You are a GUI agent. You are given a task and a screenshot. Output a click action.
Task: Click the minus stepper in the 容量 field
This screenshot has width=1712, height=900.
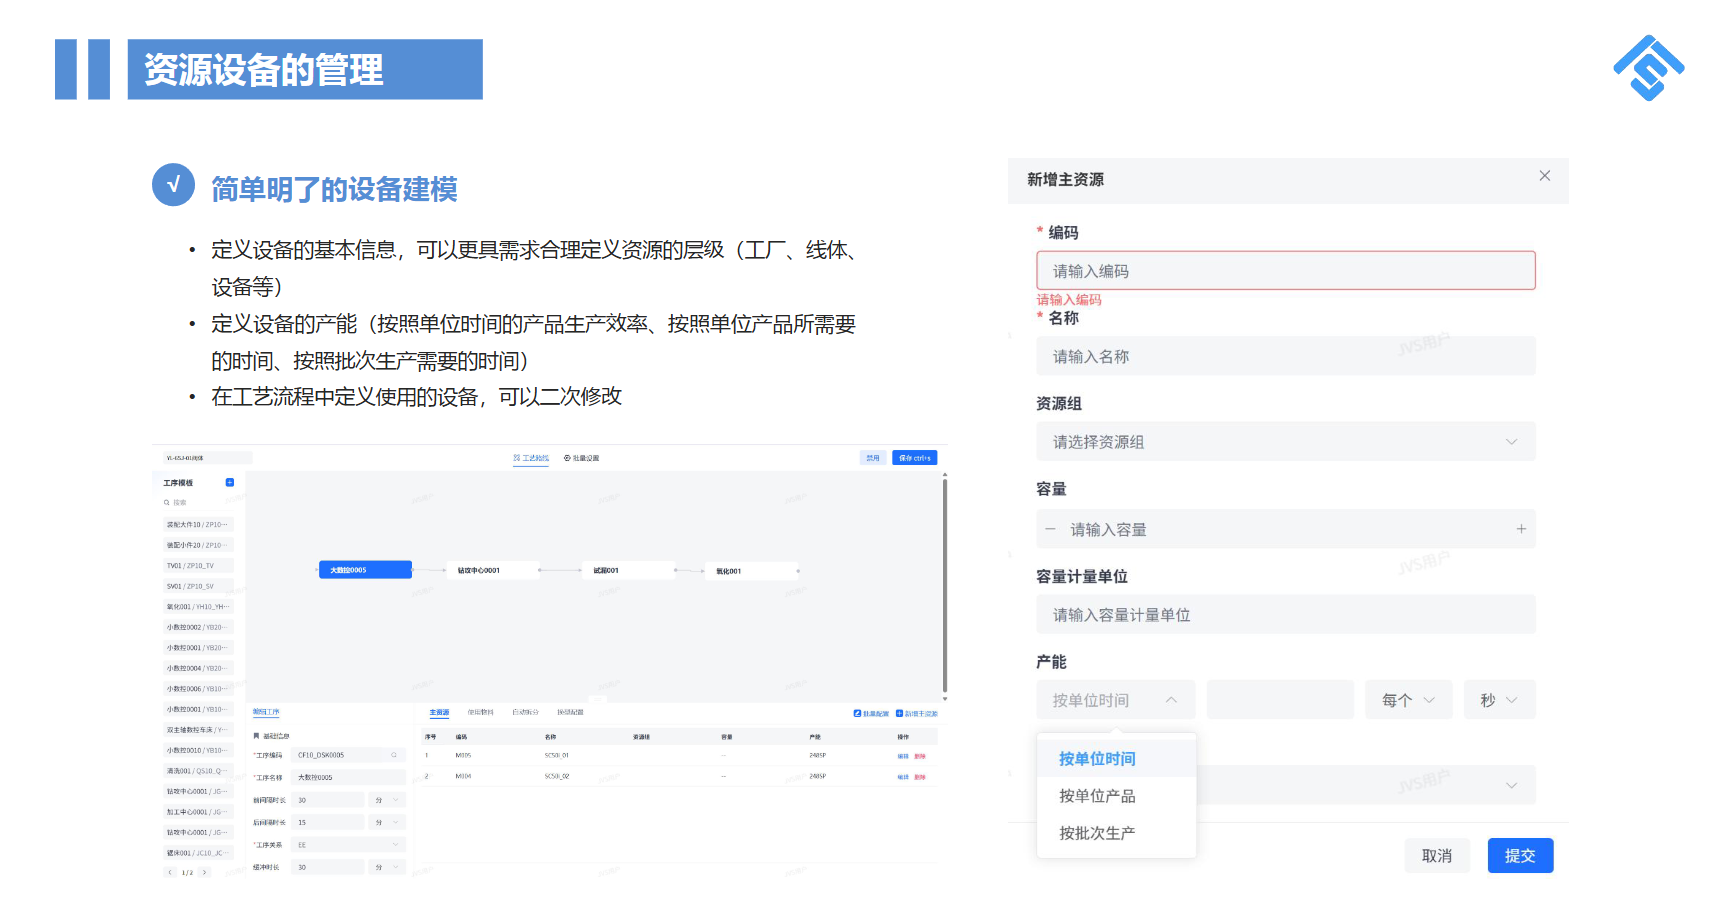pos(1050,529)
